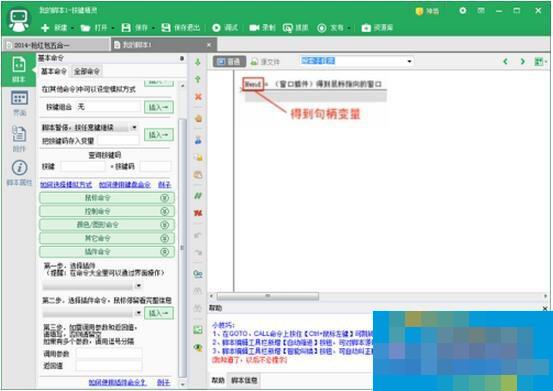Open the script info (脚本信息) tab
Screen dimensions: 553x391
(x=244, y=380)
